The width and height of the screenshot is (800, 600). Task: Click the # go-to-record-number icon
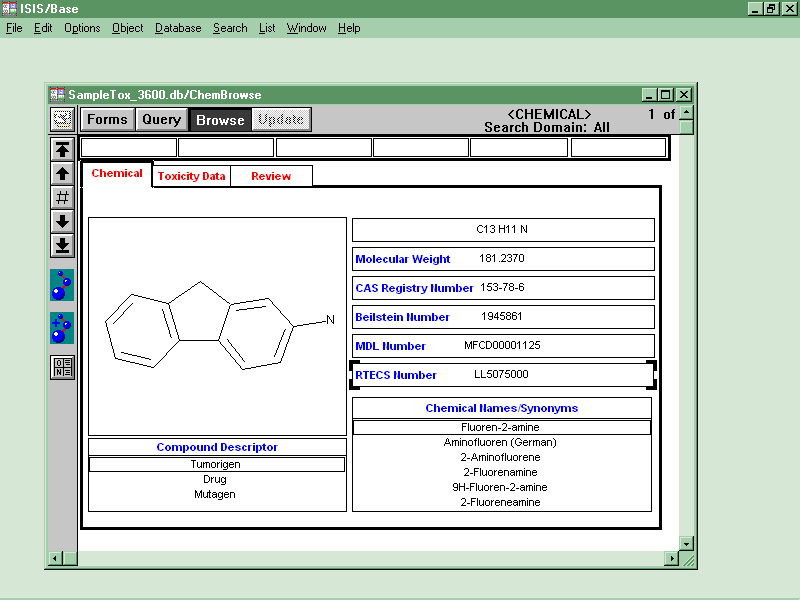[62, 198]
